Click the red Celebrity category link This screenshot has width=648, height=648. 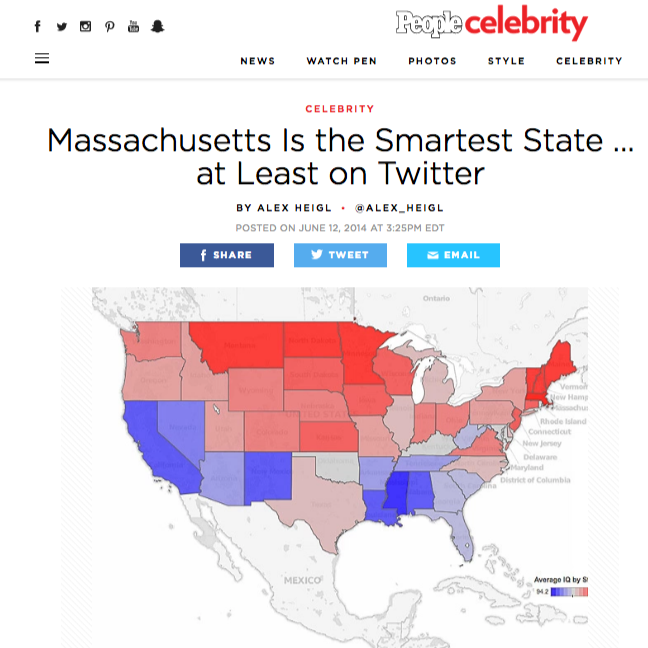point(340,109)
